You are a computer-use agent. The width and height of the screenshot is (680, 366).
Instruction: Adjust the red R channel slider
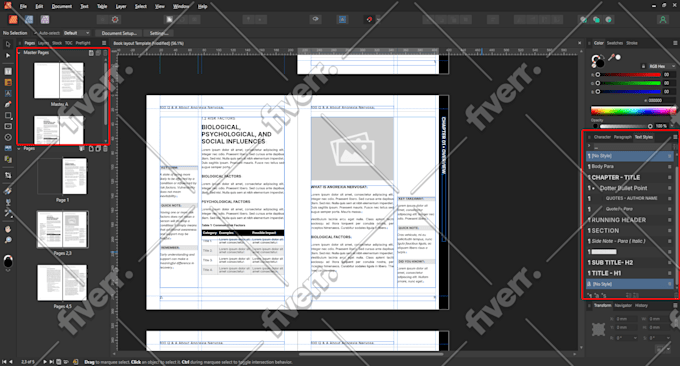coord(628,75)
